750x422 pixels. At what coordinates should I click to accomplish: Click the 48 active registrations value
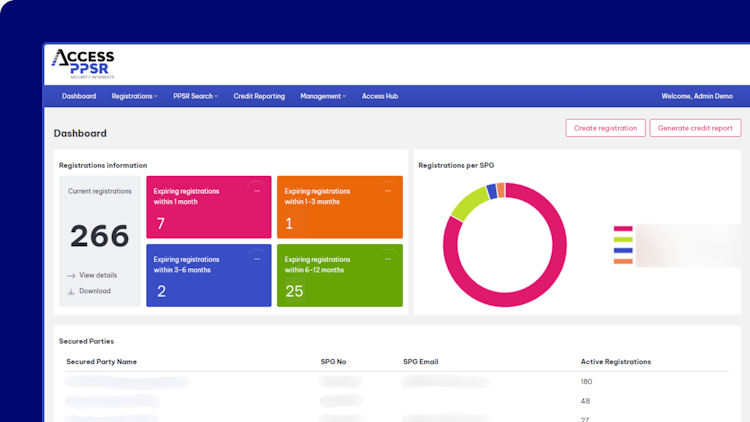(x=585, y=401)
